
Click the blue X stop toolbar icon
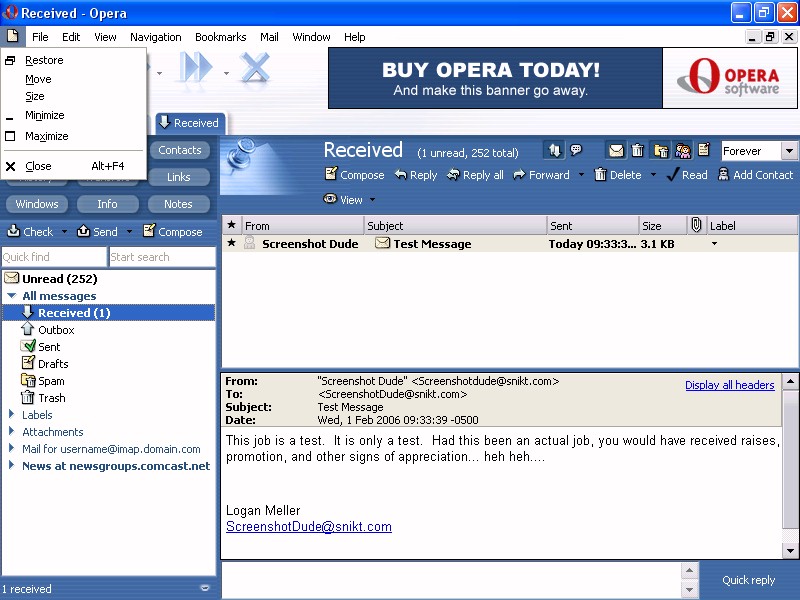(x=255, y=67)
